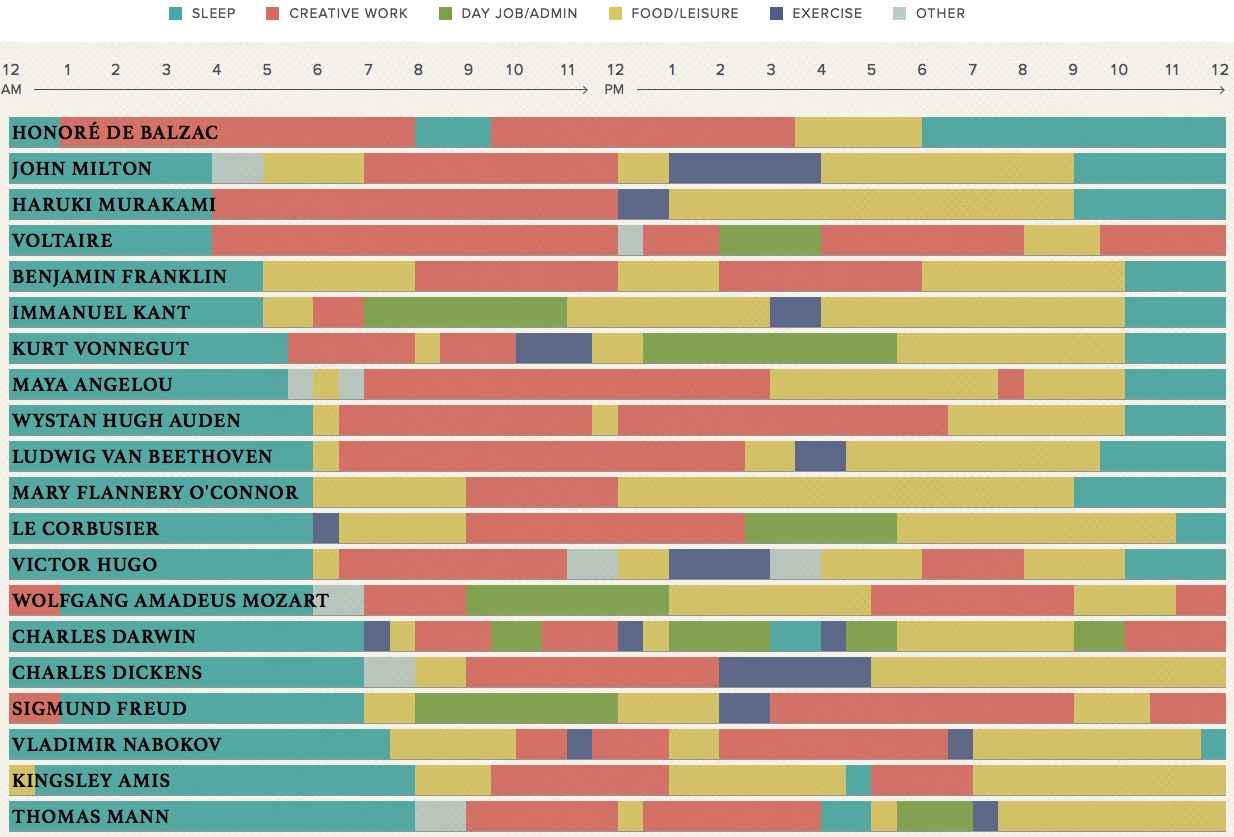Click Kingsley Amis's short teal afternoon sleep segment
The width and height of the screenshot is (1234, 837).
[858, 780]
